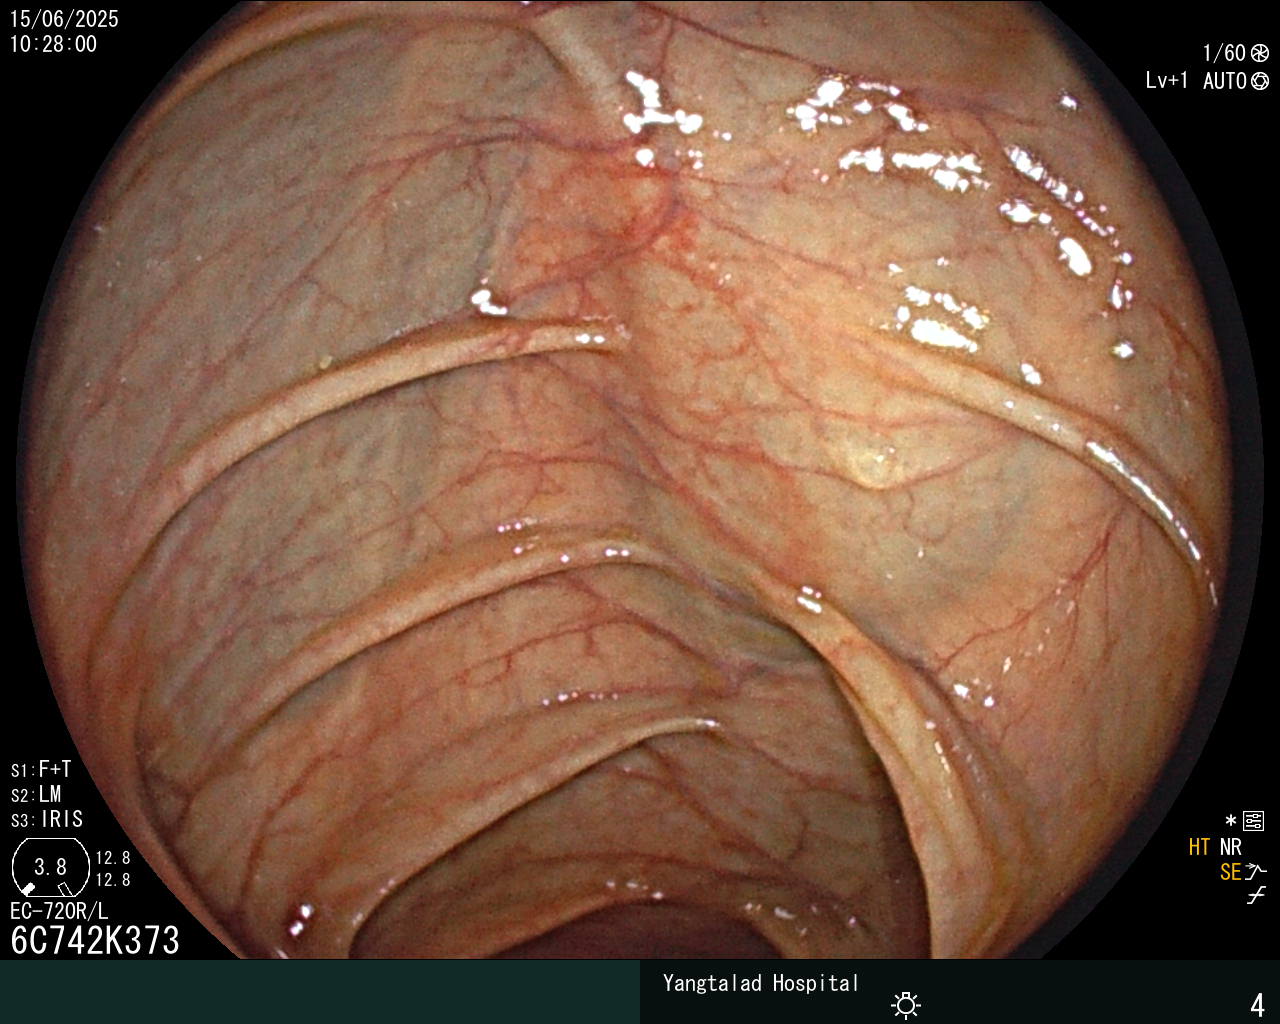Click the image counter number 4
This screenshot has width=1280, height=1024.
click(1257, 1004)
